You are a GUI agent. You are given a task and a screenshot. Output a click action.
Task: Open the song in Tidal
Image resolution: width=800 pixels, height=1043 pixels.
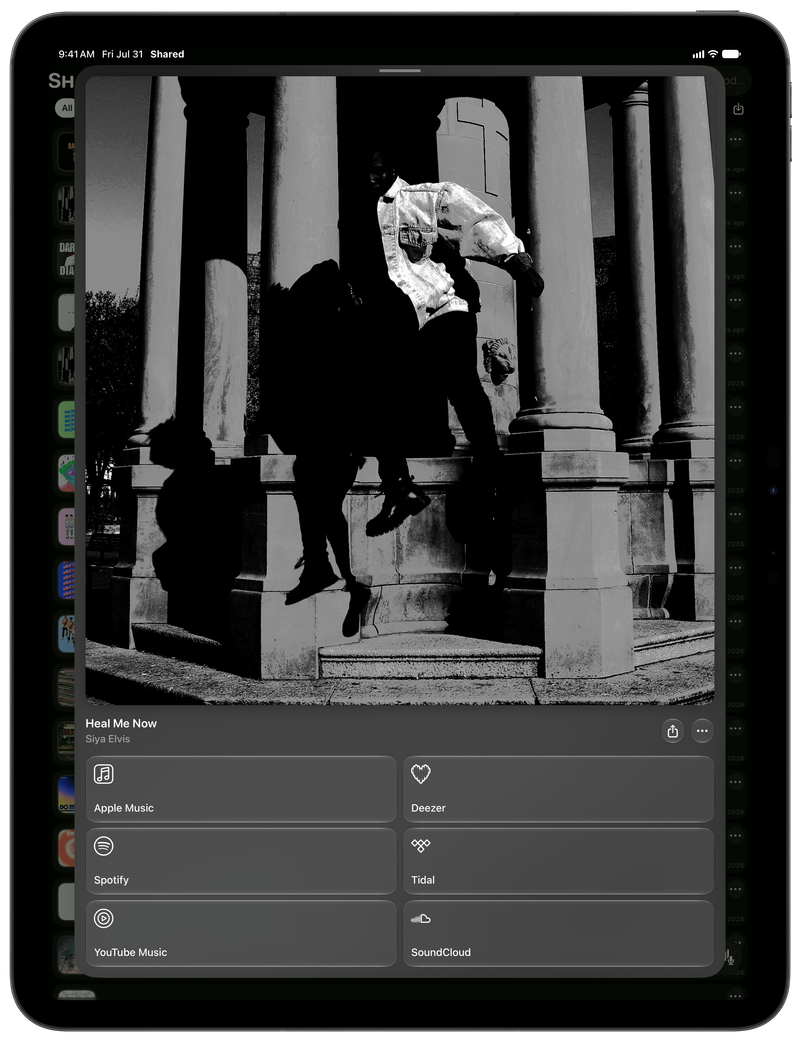[558, 861]
